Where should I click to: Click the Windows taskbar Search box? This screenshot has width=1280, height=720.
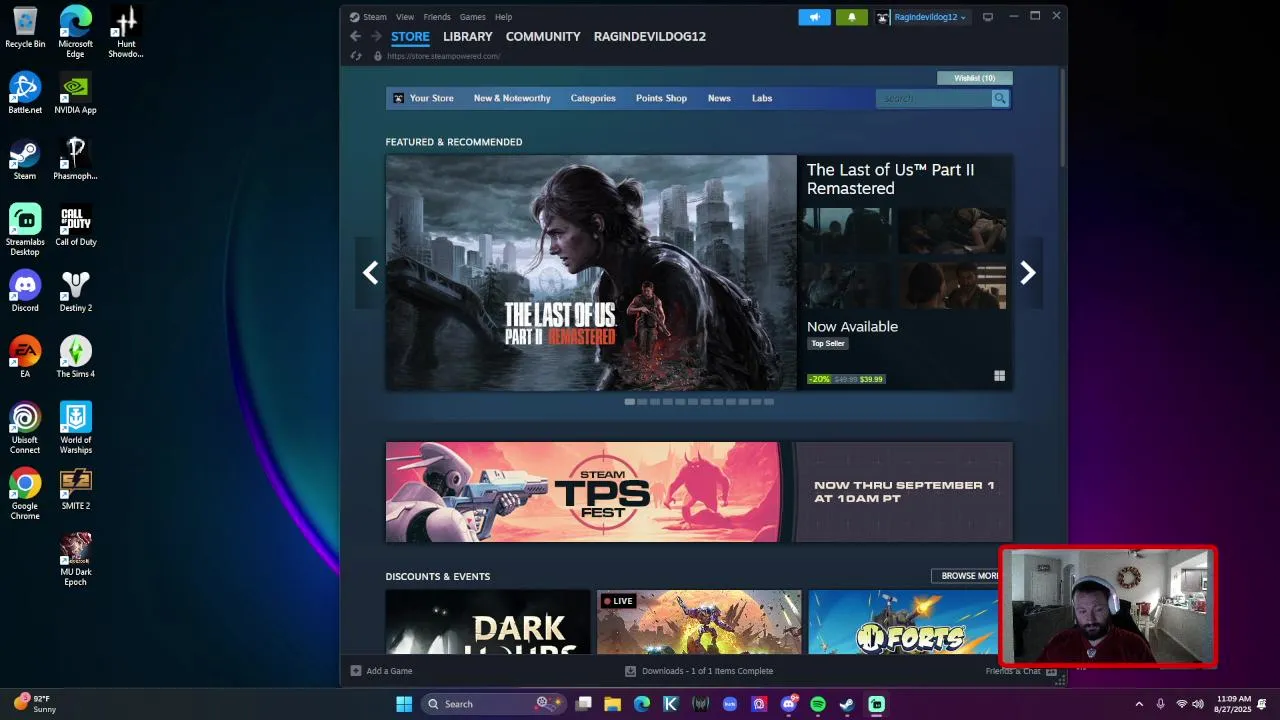coord(492,704)
